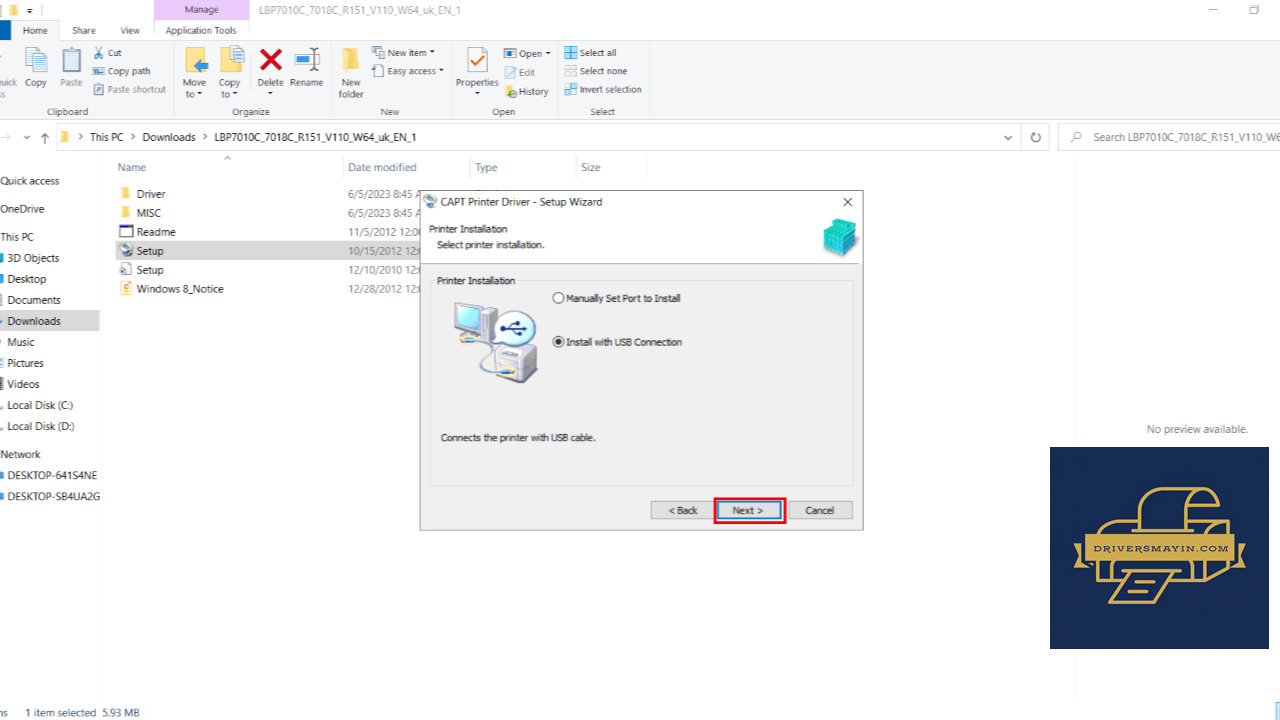
Task: Switch to the View ribbon tab
Action: 130,31
